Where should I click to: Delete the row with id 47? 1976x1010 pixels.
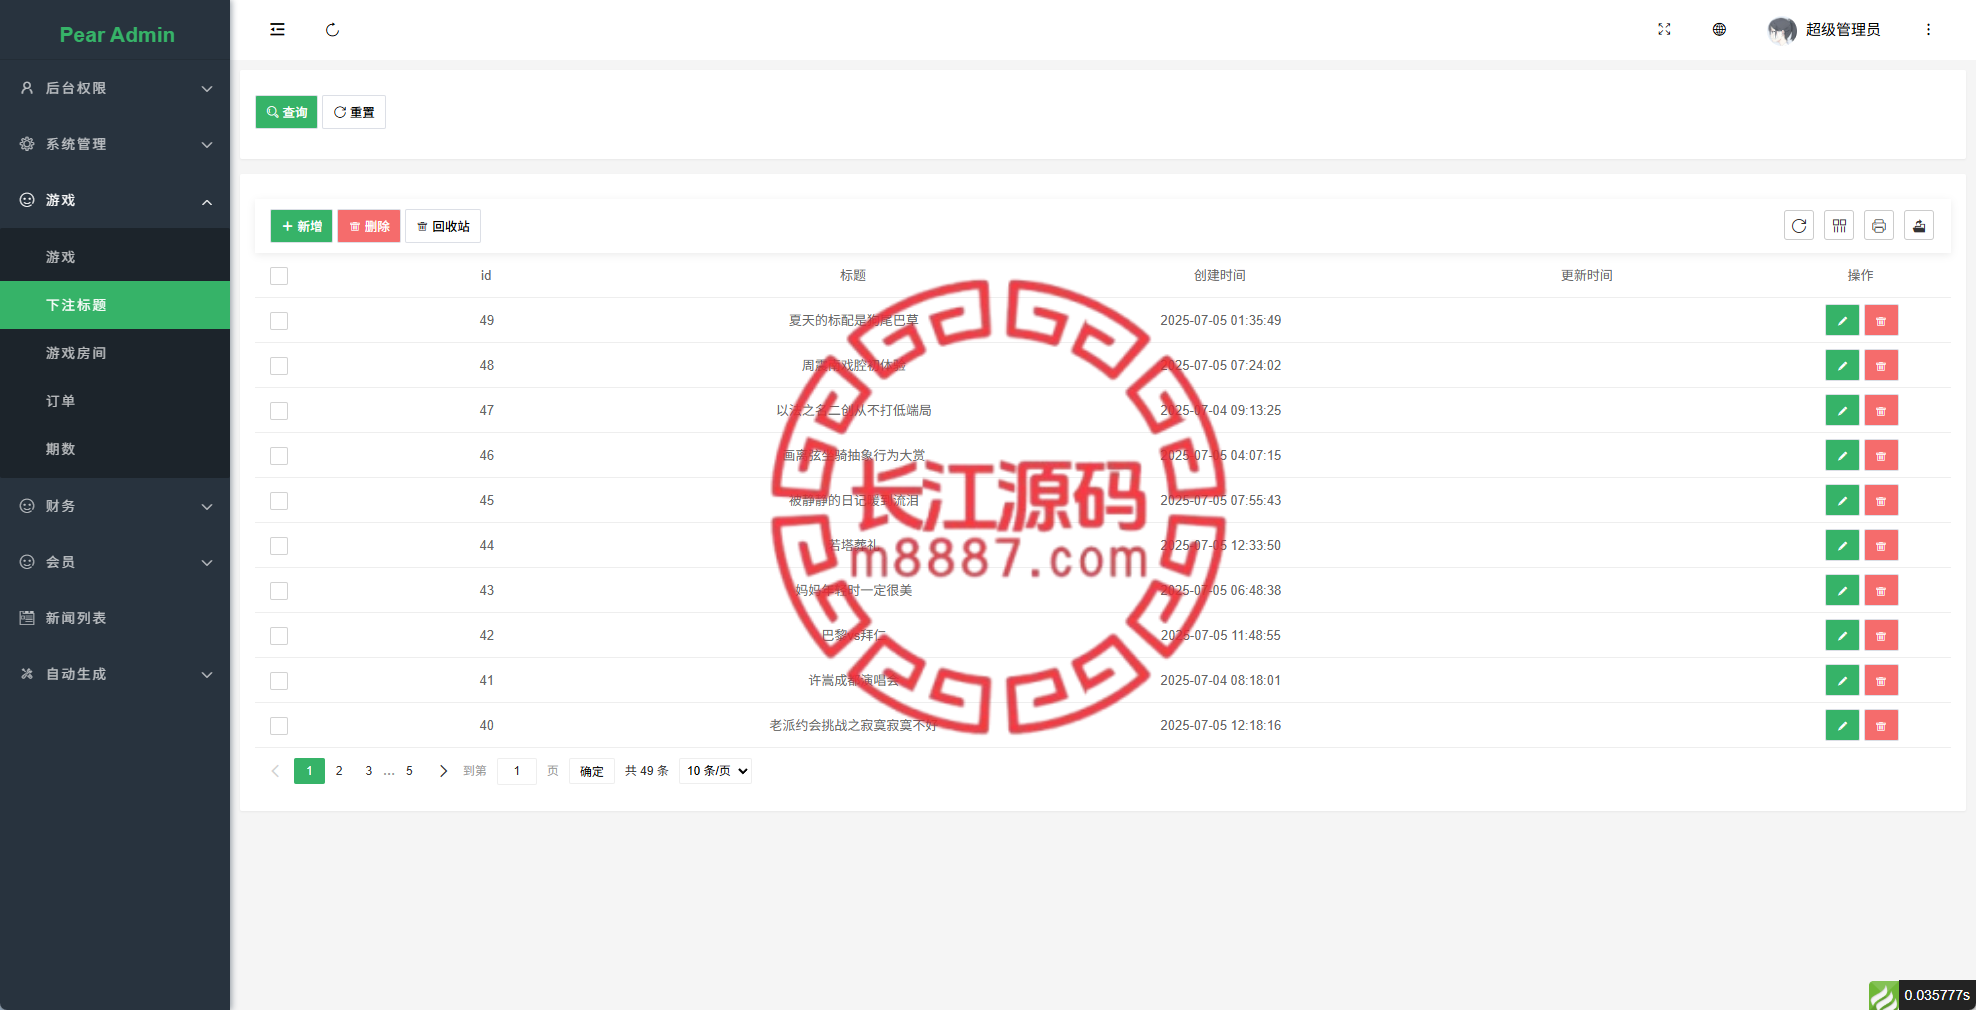1881,411
